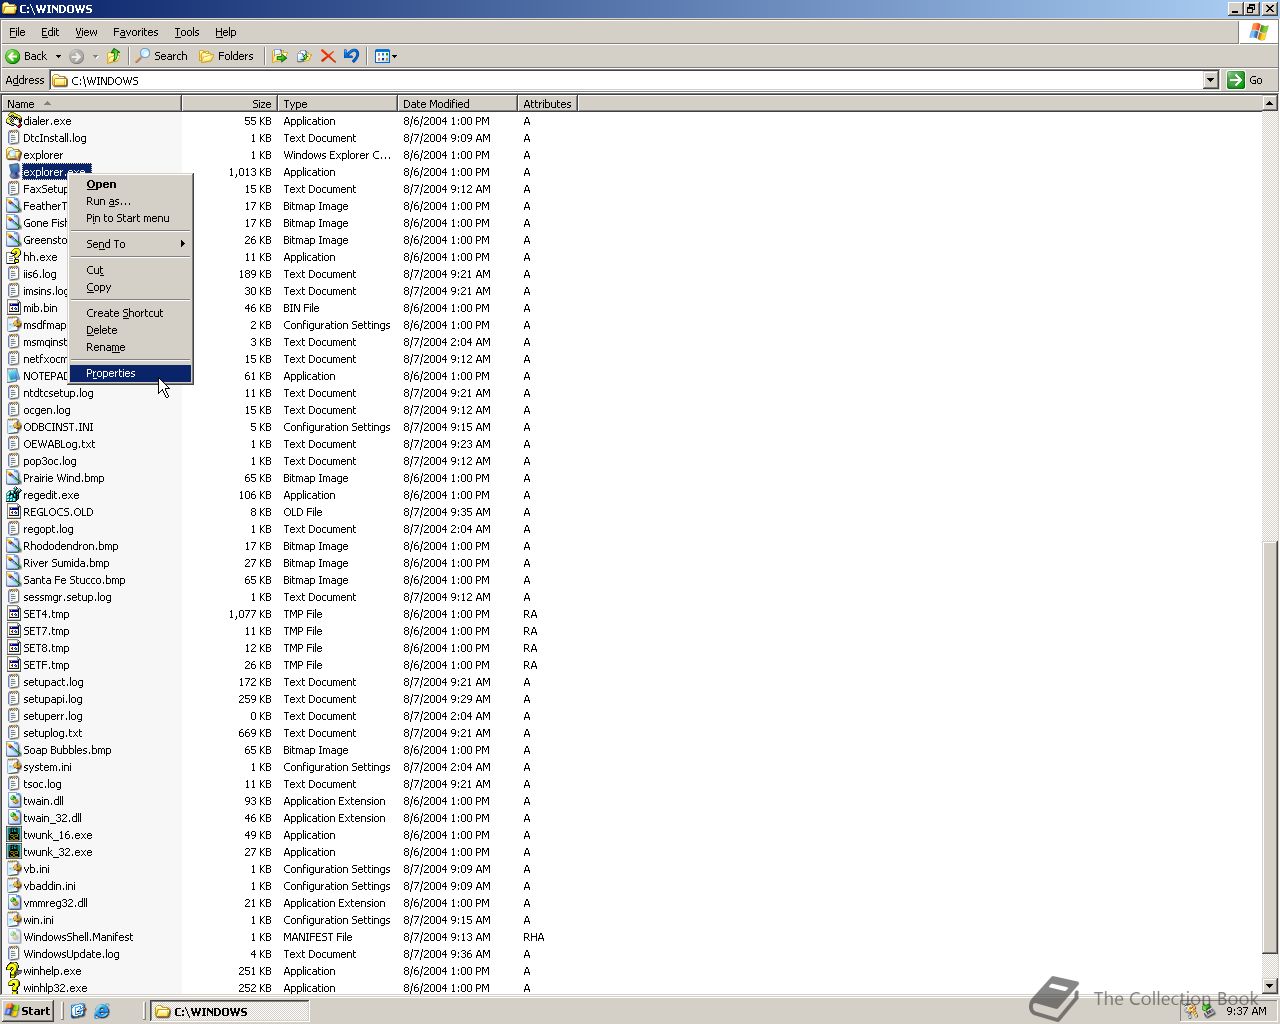Select the file named Rhododendron.bmp
This screenshot has height=1024, width=1280.
(71, 546)
